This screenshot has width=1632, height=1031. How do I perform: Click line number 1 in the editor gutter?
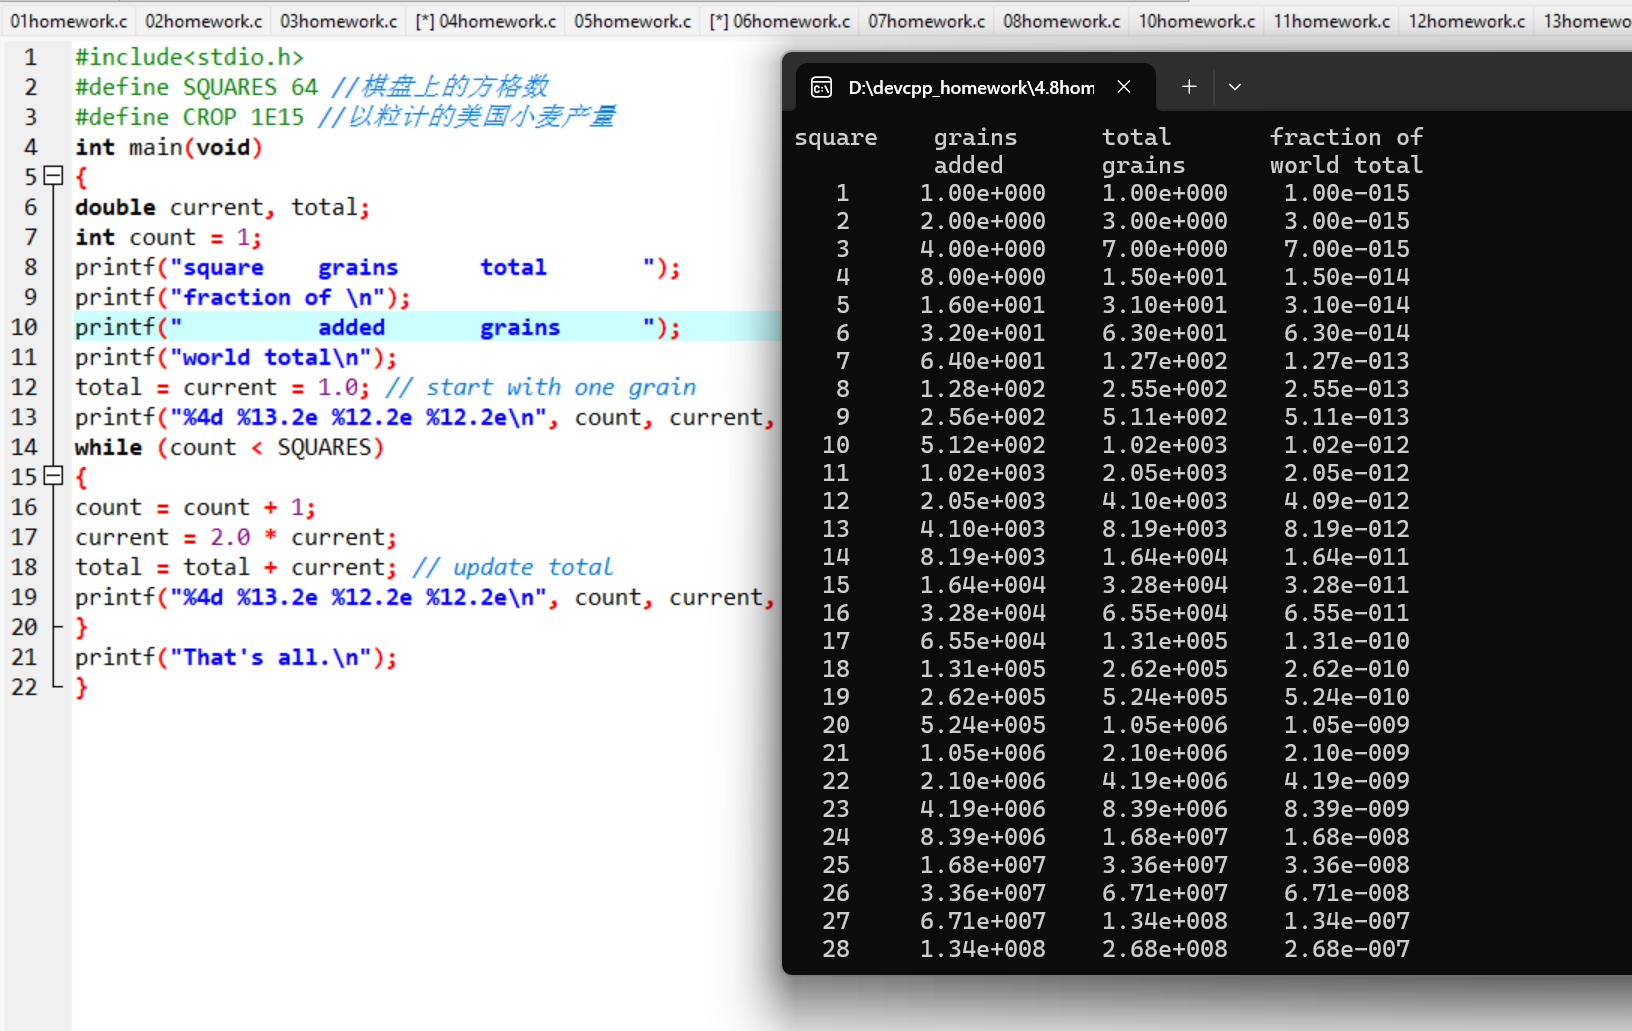pos(31,57)
